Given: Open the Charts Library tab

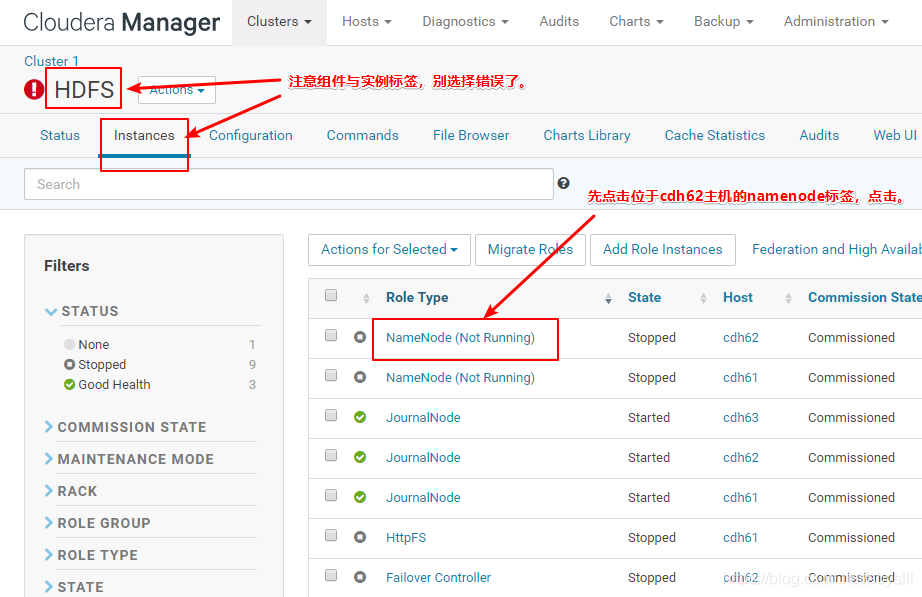Looking at the screenshot, I should (587, 135).
